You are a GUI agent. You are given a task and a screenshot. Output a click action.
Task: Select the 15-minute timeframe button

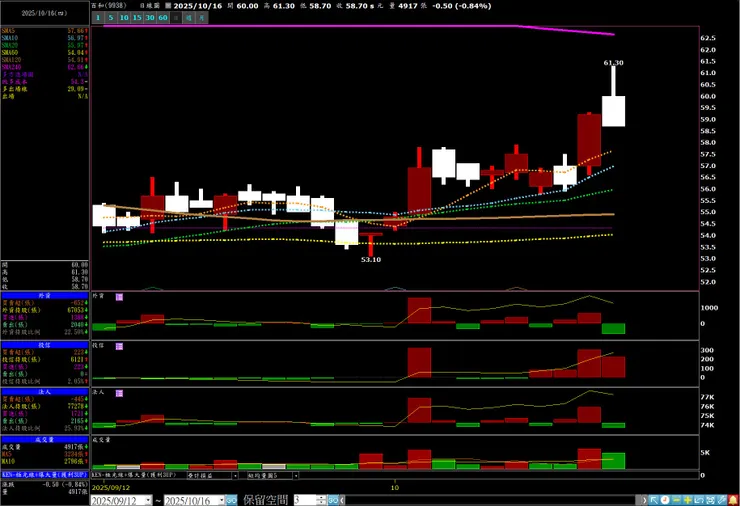(x=137, y=17)
